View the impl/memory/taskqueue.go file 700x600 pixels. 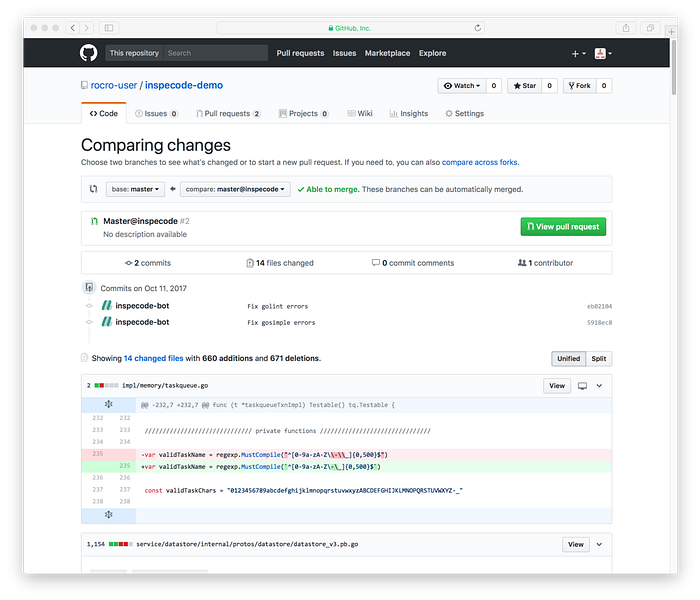pyautogui.click(x=557, y=386)
